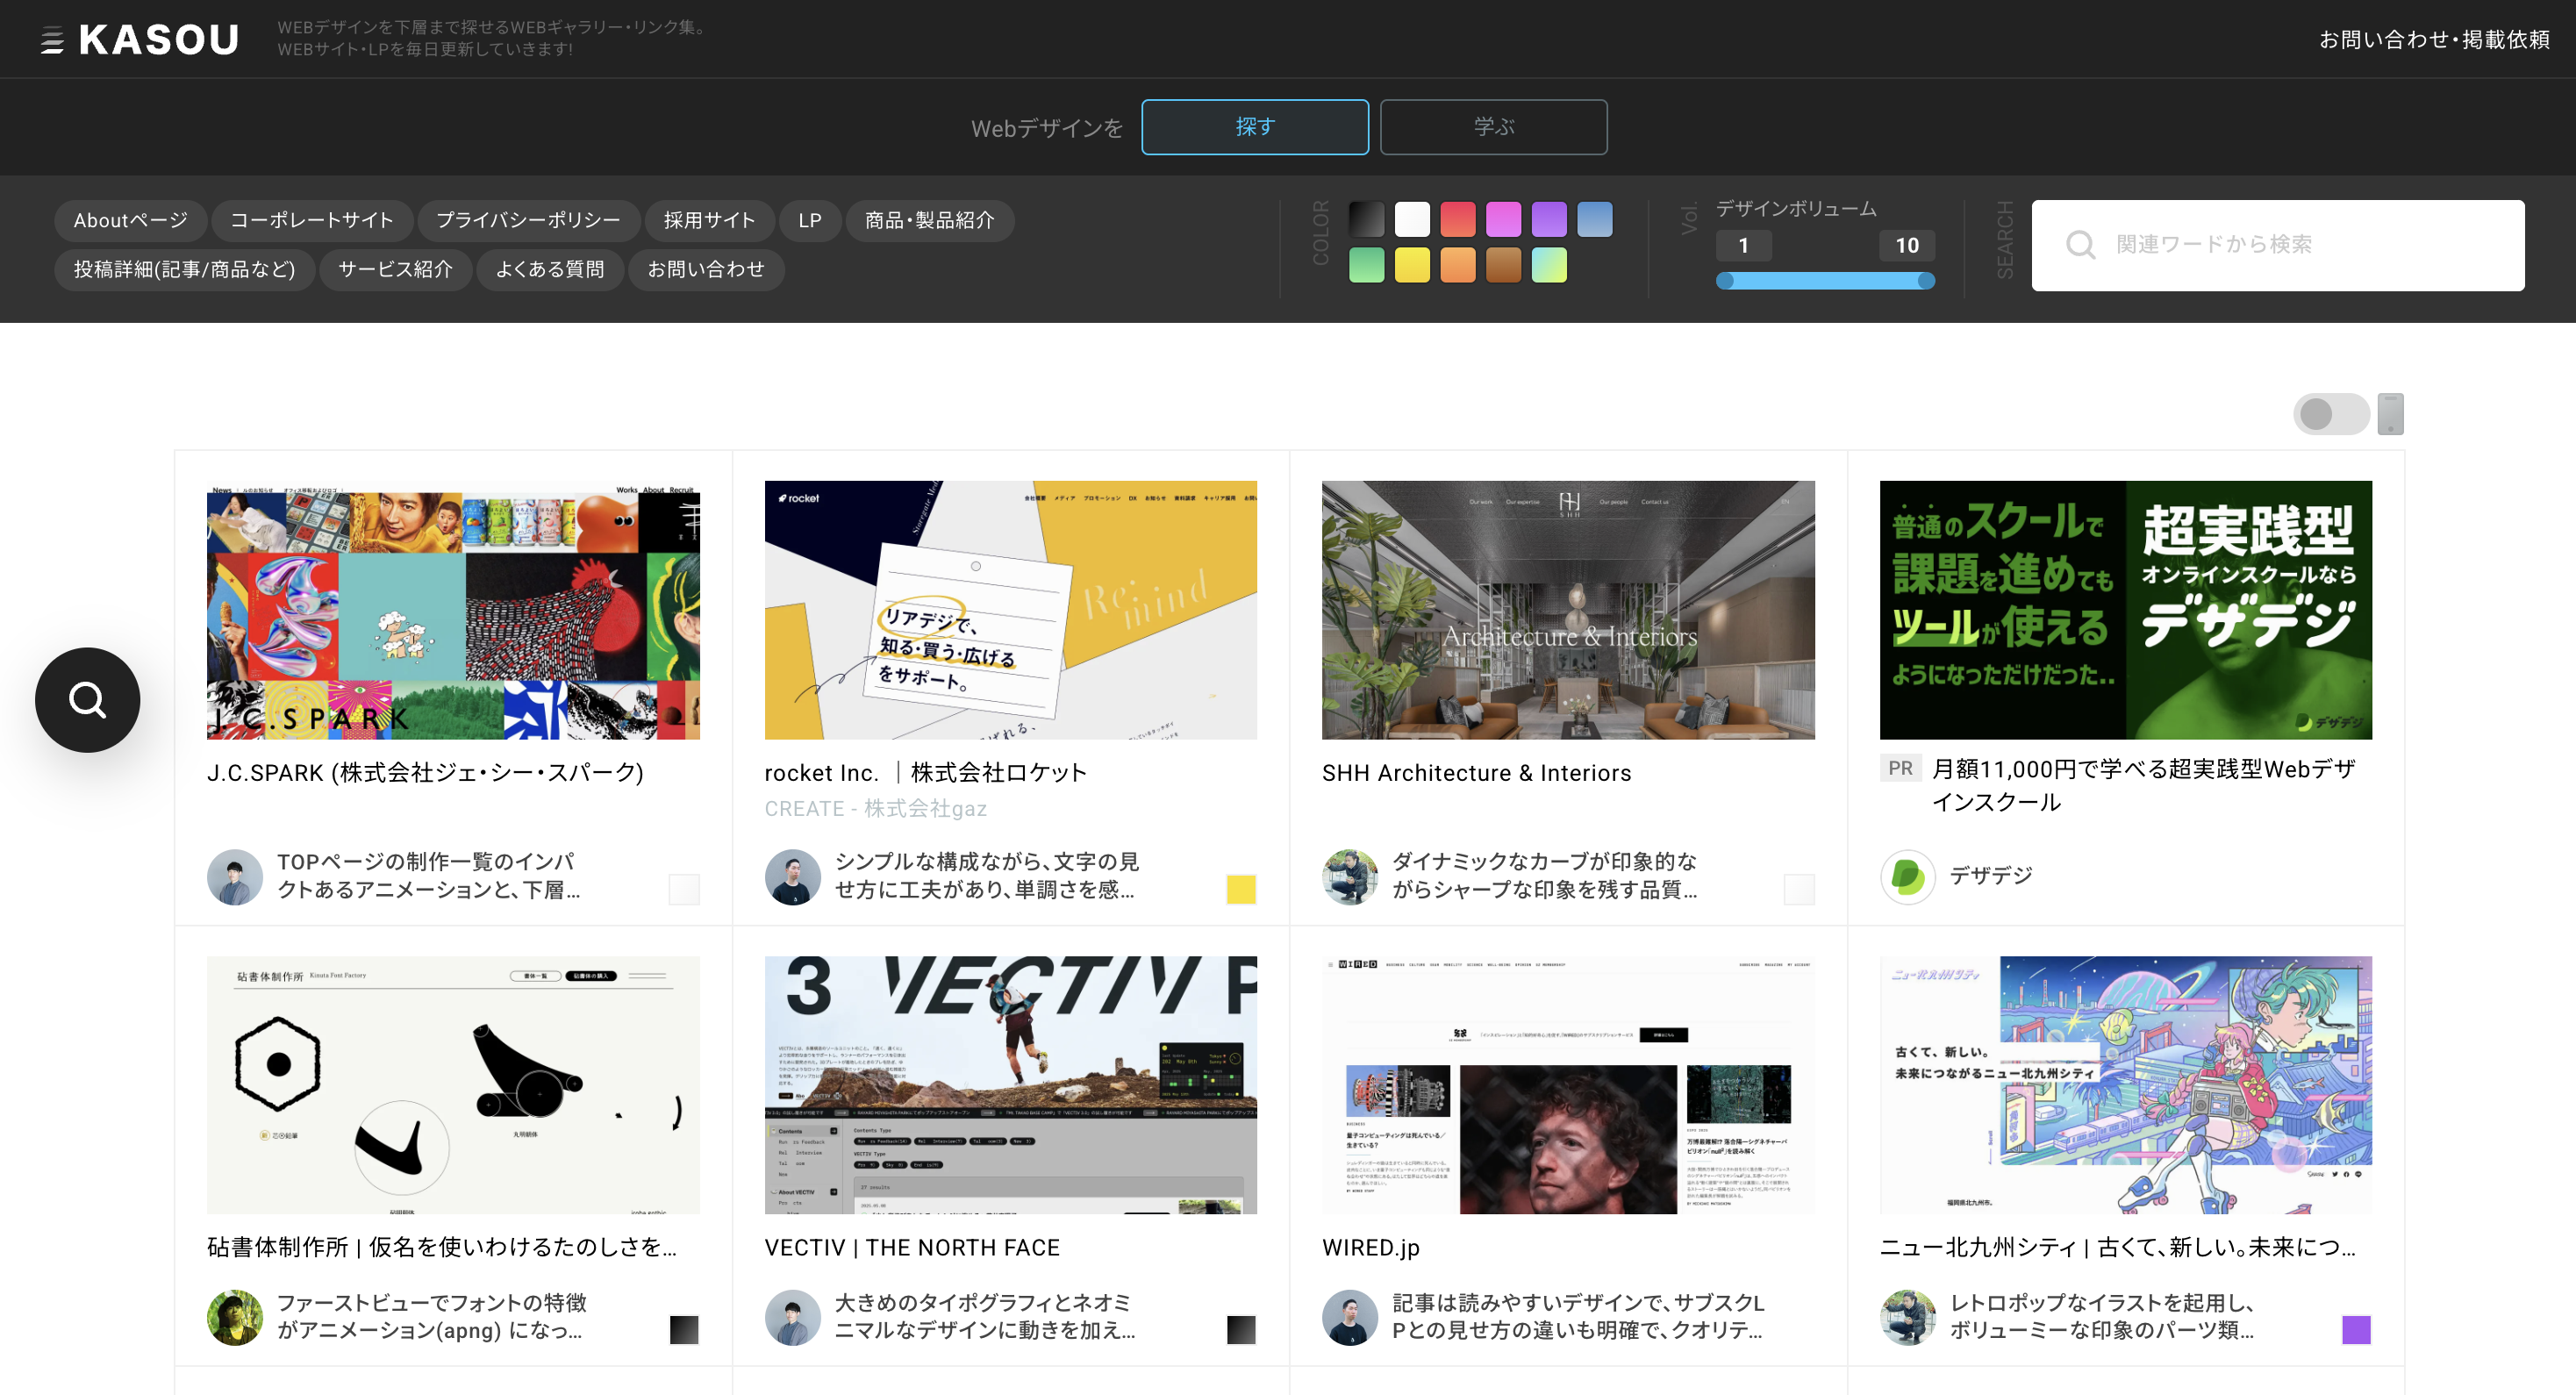Choose the pink color swatch
This screenshot has height=1395, width=2576.
1503,219
